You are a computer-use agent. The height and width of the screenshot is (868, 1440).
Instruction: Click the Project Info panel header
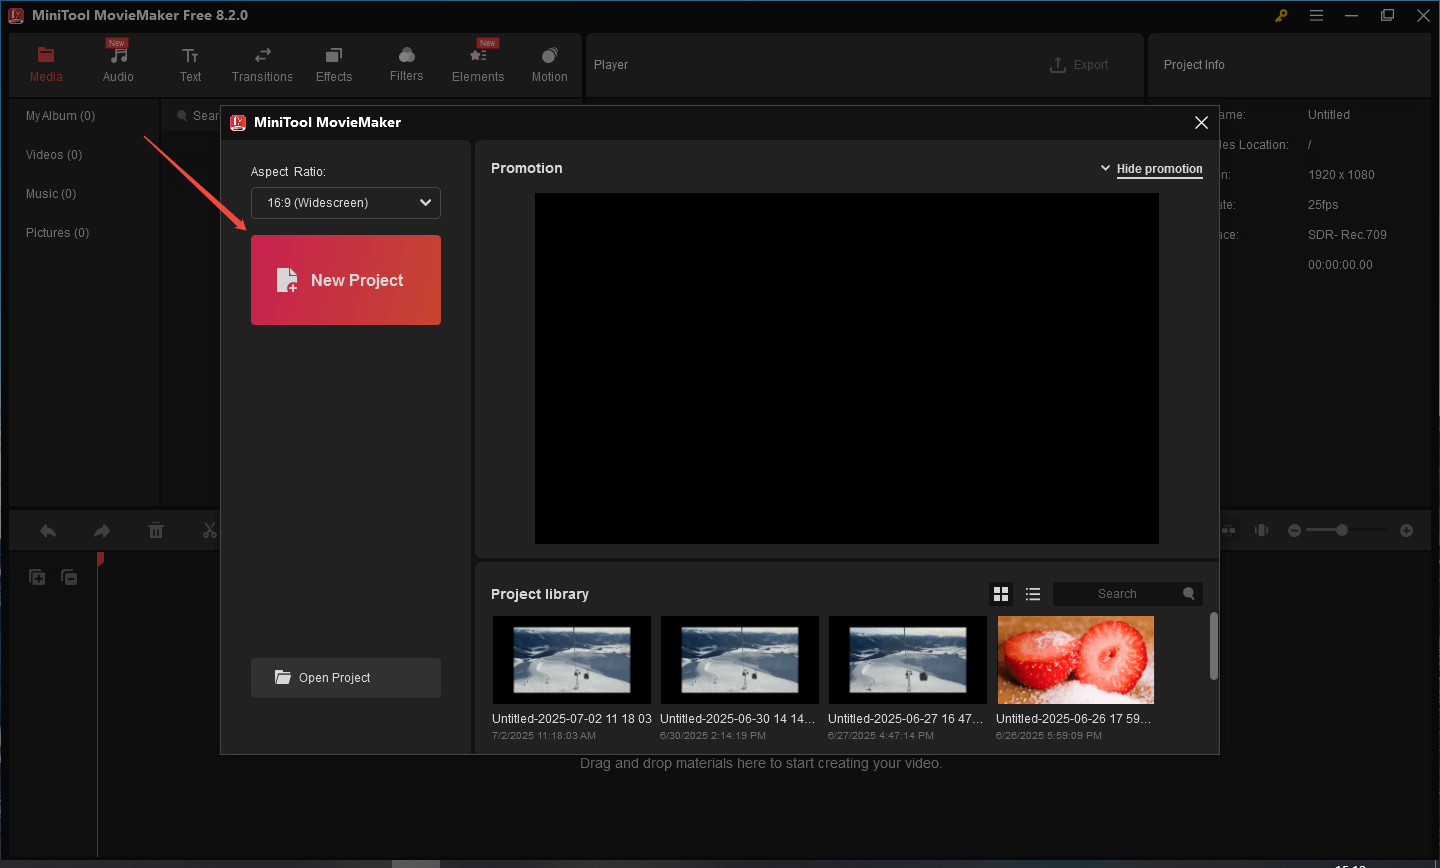pos(1194,65)
